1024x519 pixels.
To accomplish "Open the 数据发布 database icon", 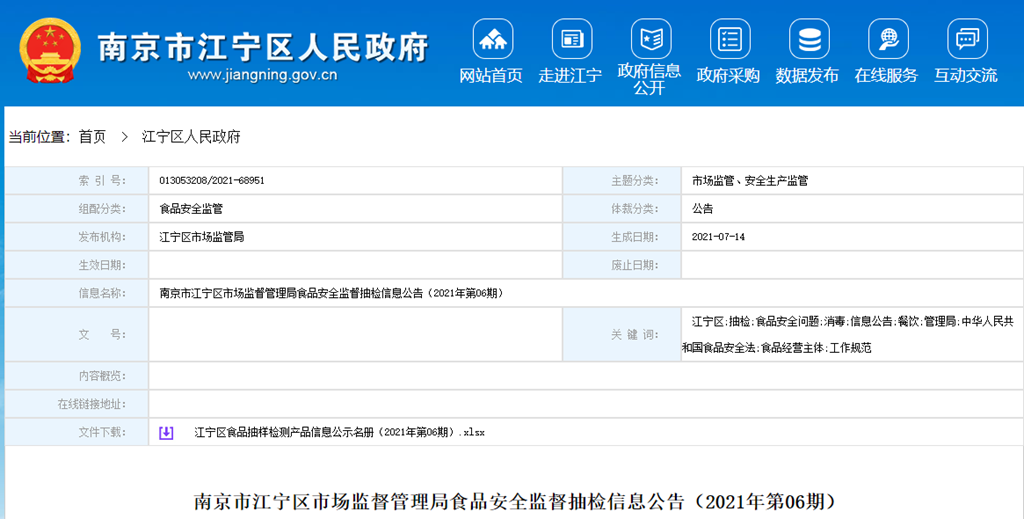I will pyautogui.click(x=808, y=39).
